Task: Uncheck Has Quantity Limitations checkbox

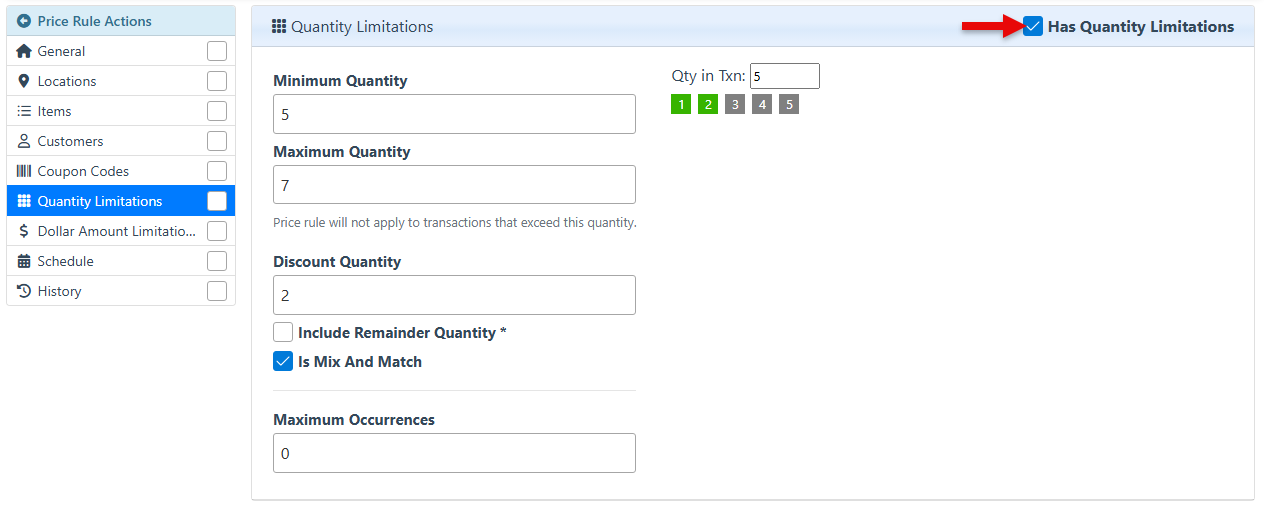Action: (1033, 27)
